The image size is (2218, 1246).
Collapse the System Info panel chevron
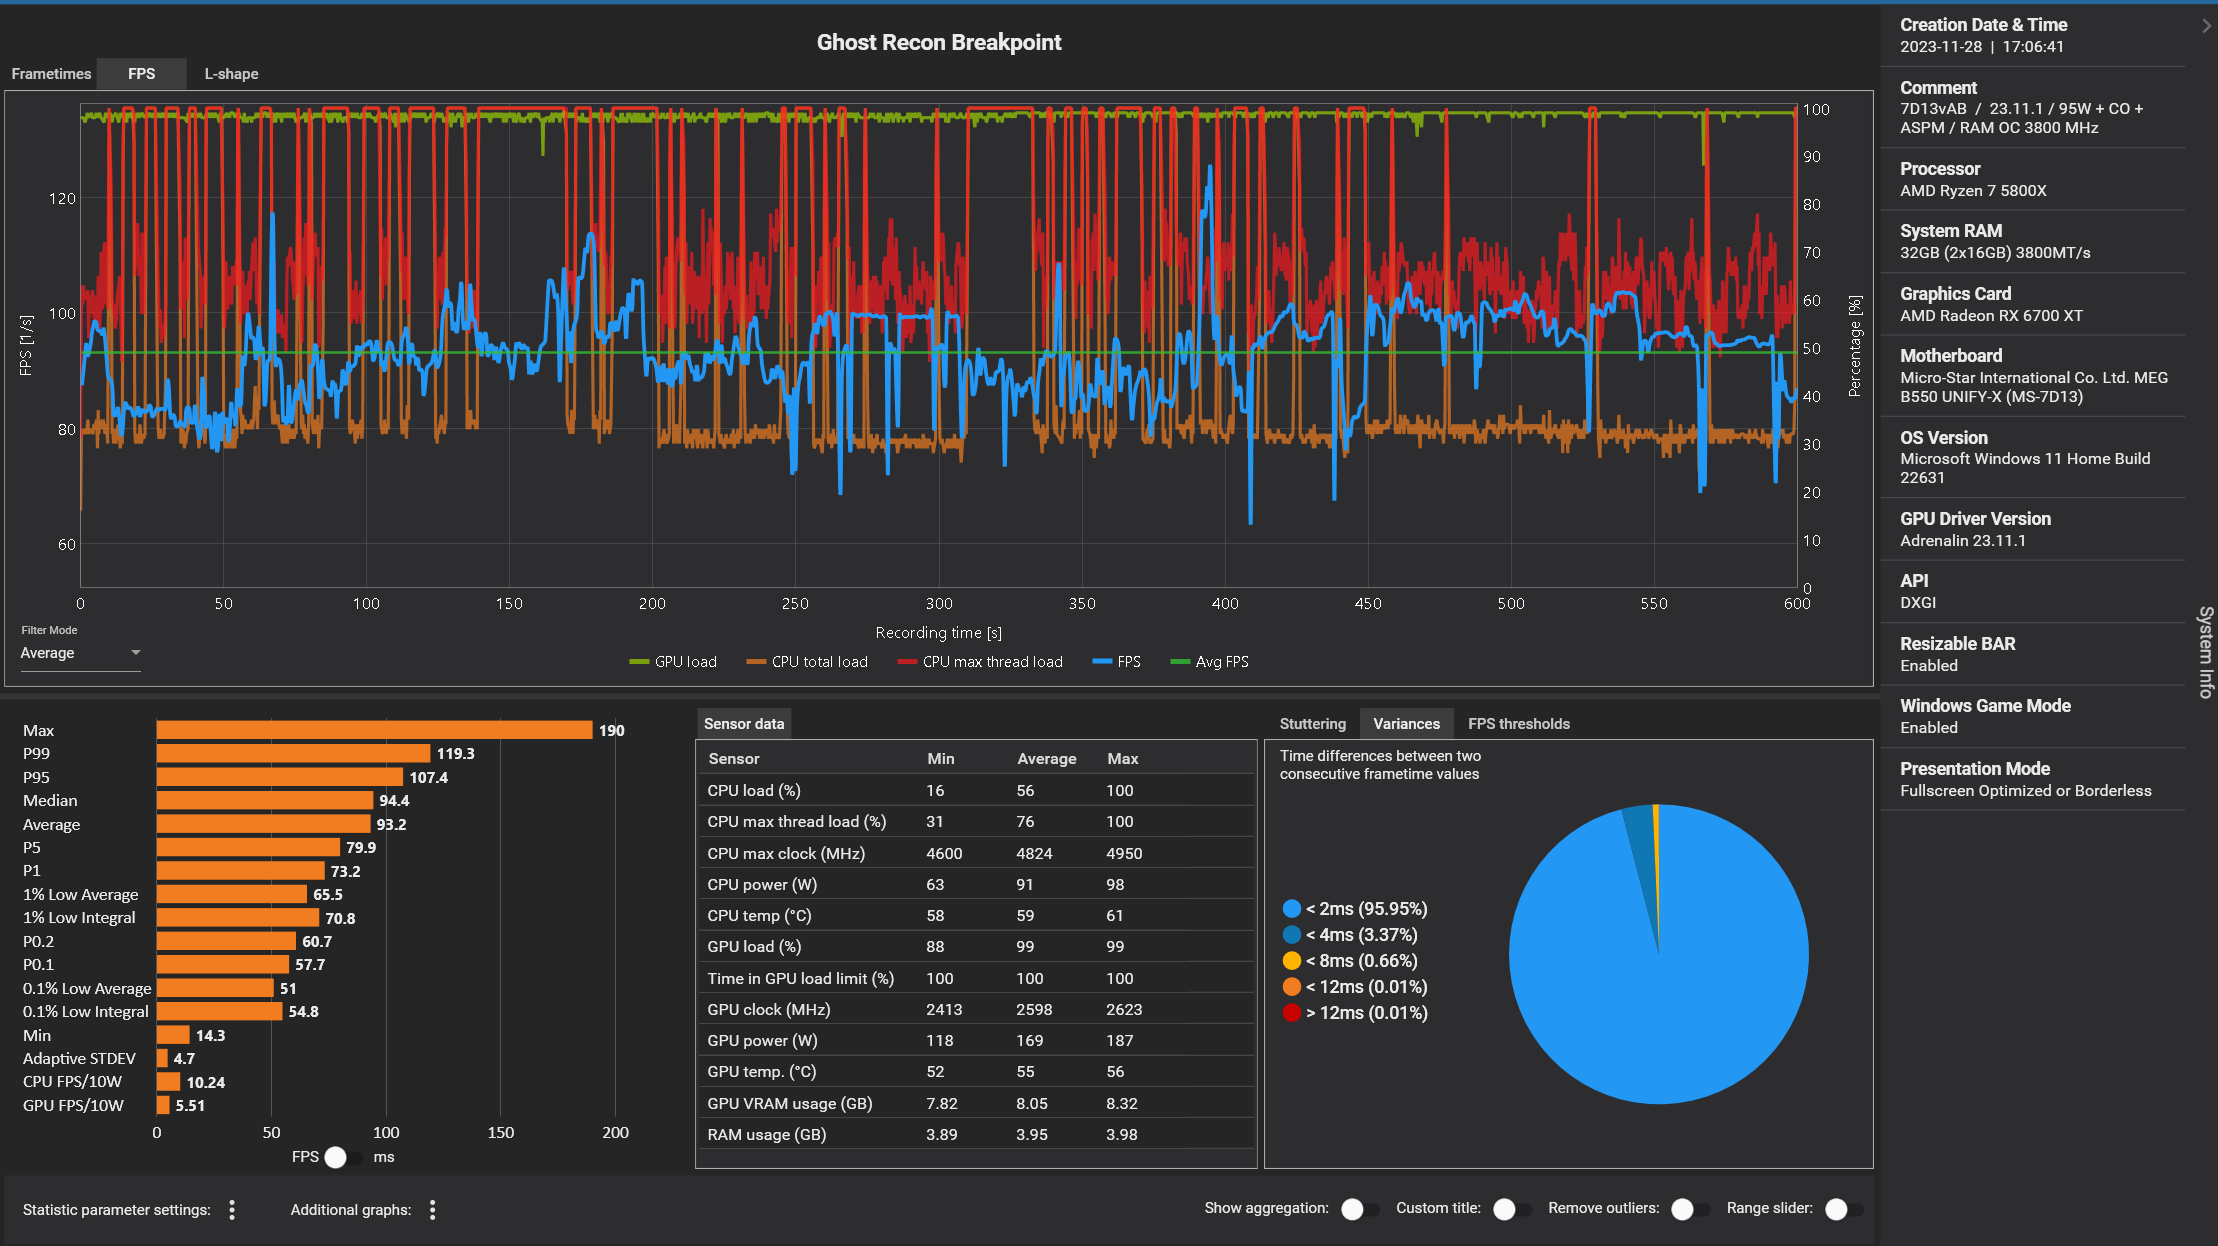pos(2206,26)
